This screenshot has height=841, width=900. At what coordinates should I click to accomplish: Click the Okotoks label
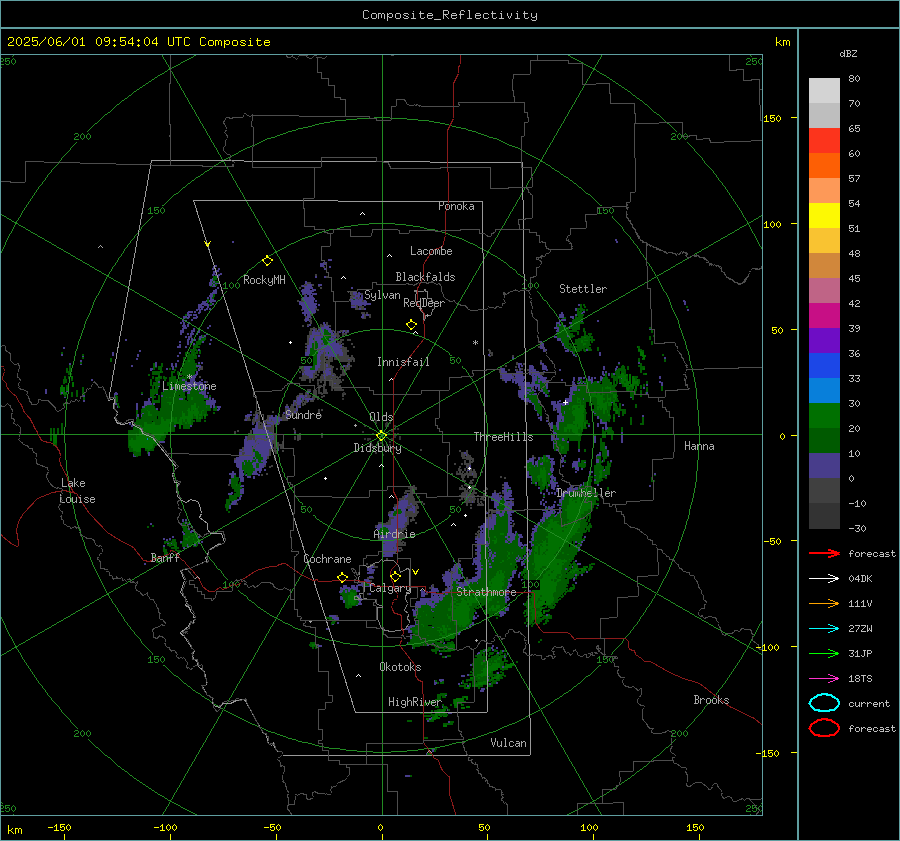tap(400, 667)
